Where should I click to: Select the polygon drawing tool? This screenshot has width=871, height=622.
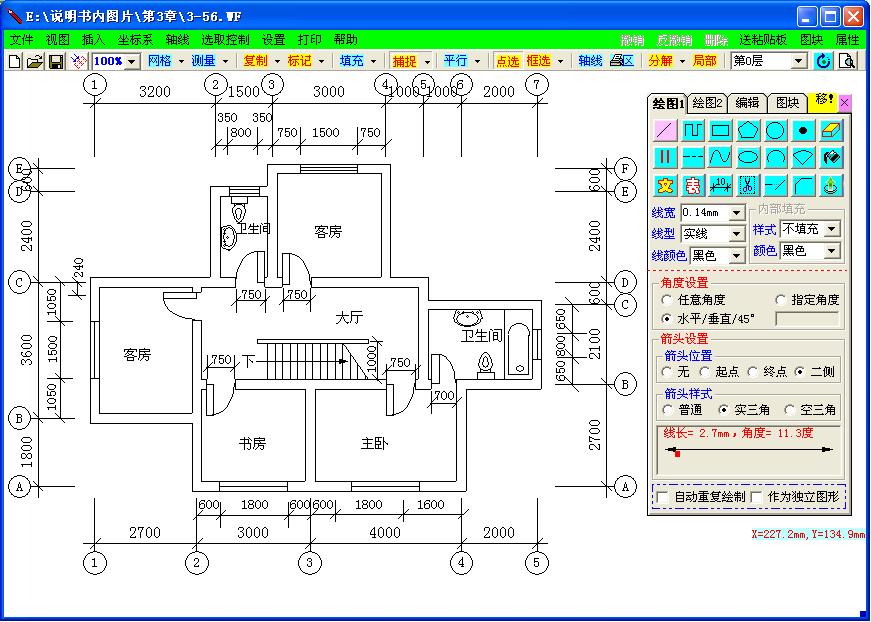[x=748, y=131]
